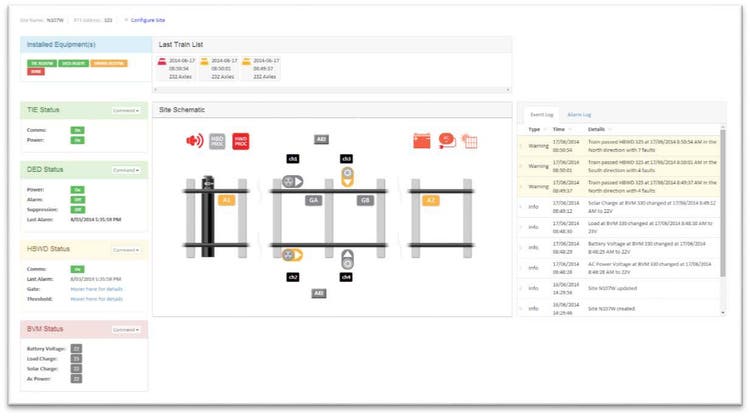750x416 pixels.
Task: Open the Configure Site link
Action: [148, 20]
